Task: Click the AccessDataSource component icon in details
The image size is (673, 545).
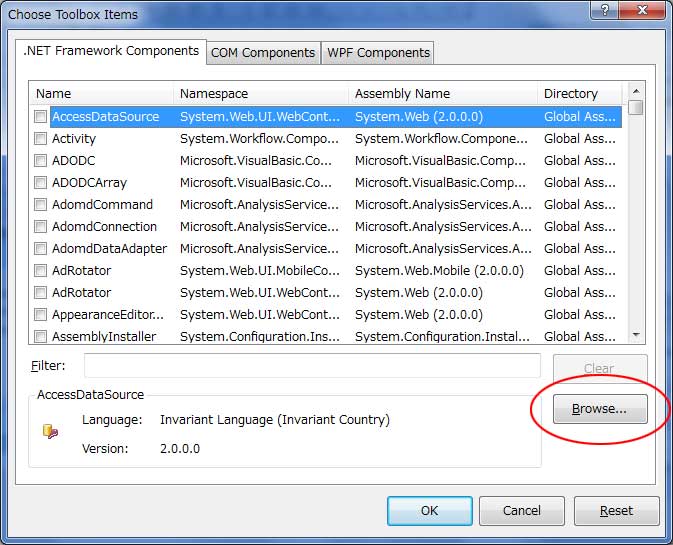Action: 50,431
